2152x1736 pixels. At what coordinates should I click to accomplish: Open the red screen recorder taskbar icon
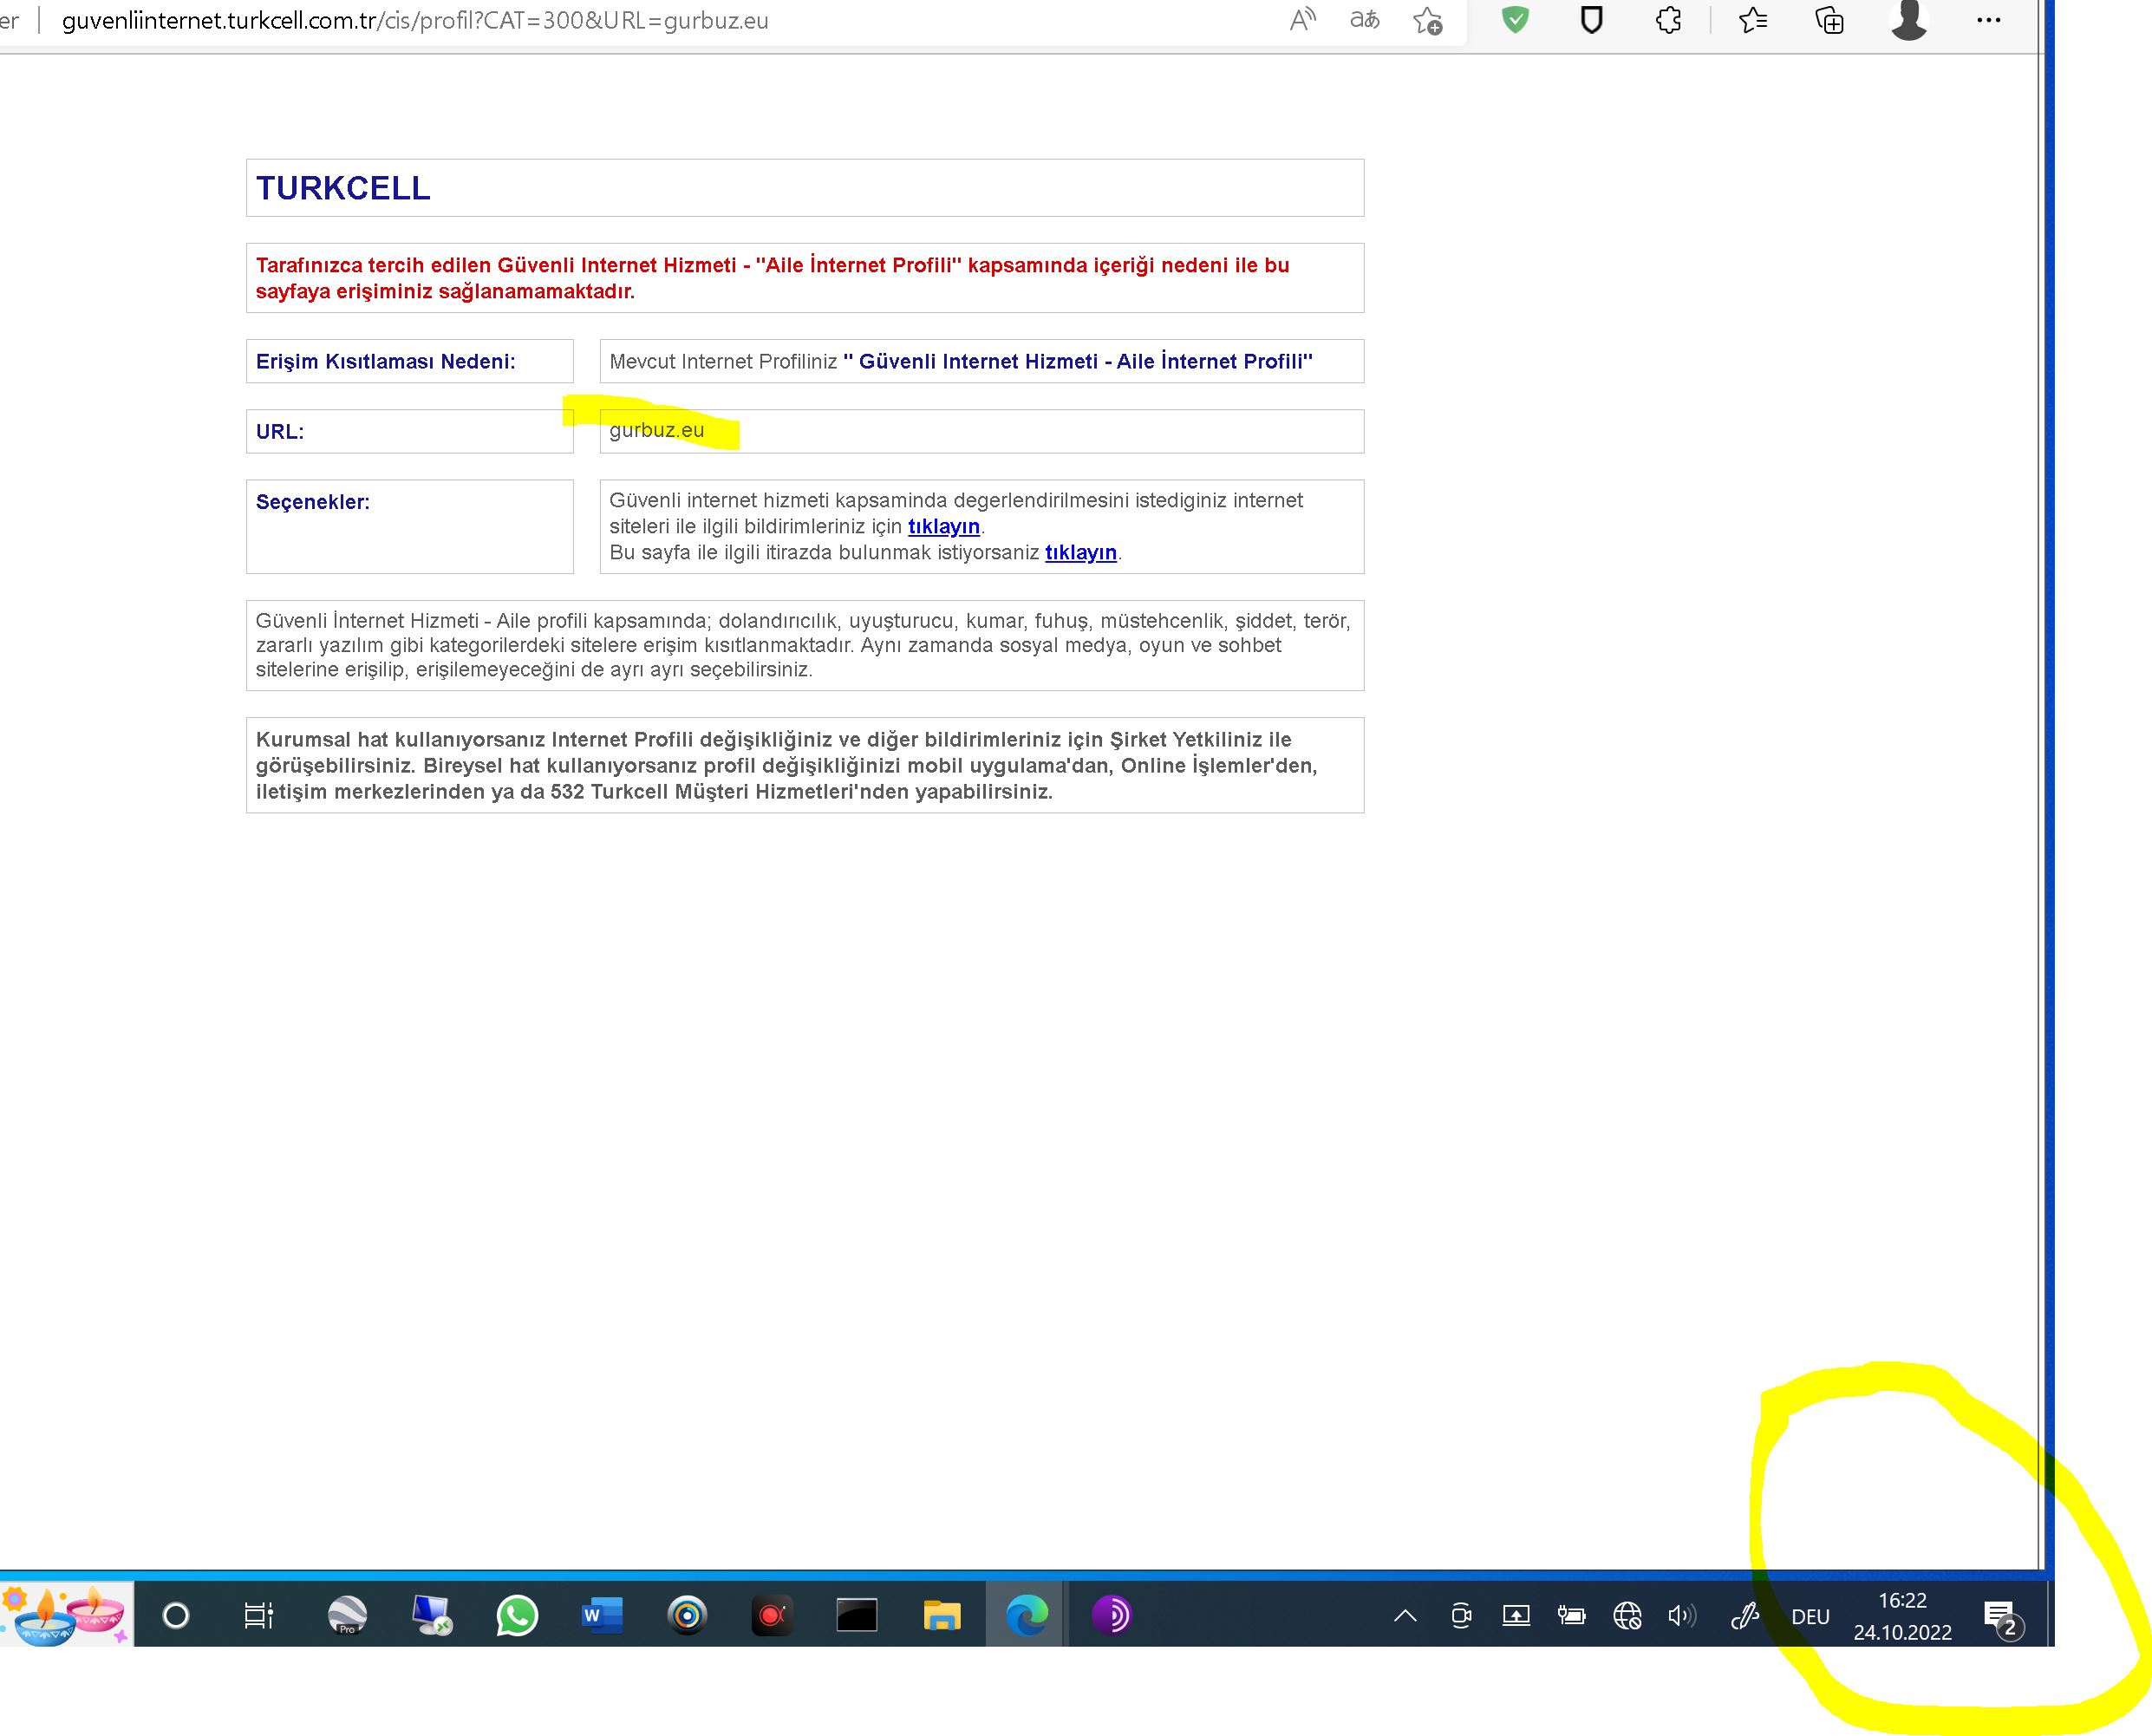click(x=771, y=1615)
